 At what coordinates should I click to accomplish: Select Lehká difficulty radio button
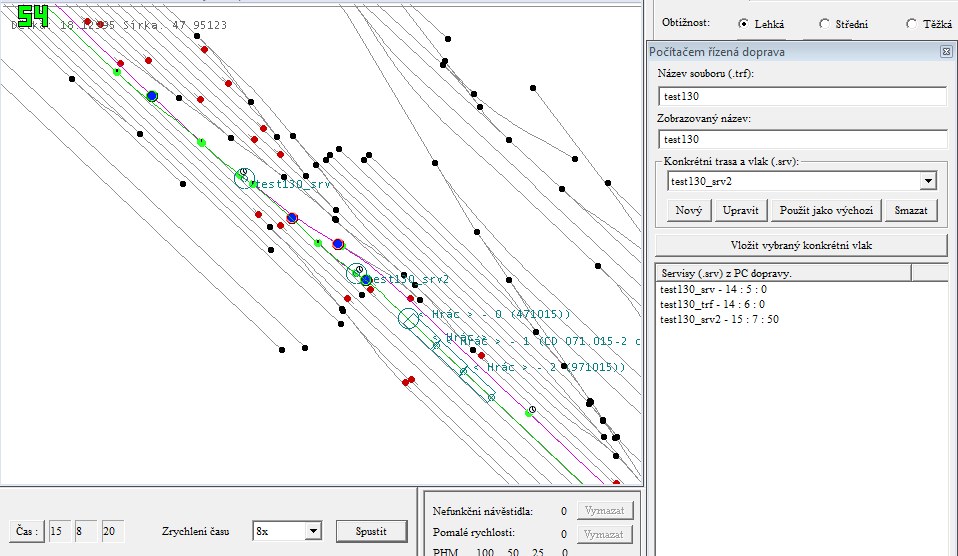[x=743, y=23]
